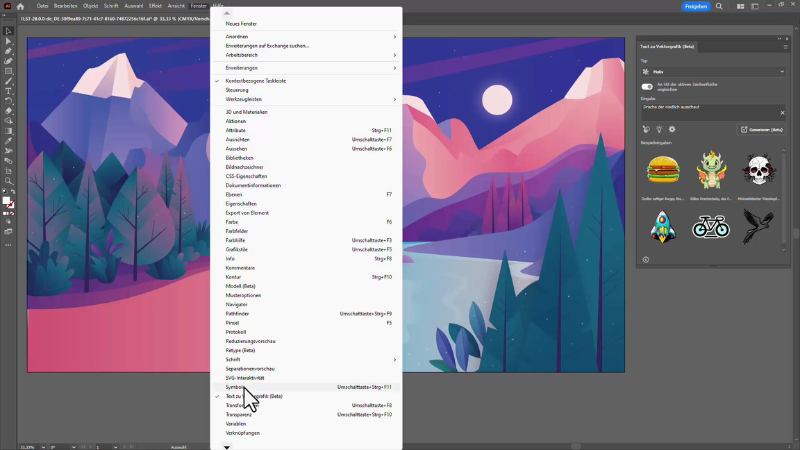
Task: Uncheck Text zu Vektorgrafik (Beta) menu entry
Action: pos(260,396)
